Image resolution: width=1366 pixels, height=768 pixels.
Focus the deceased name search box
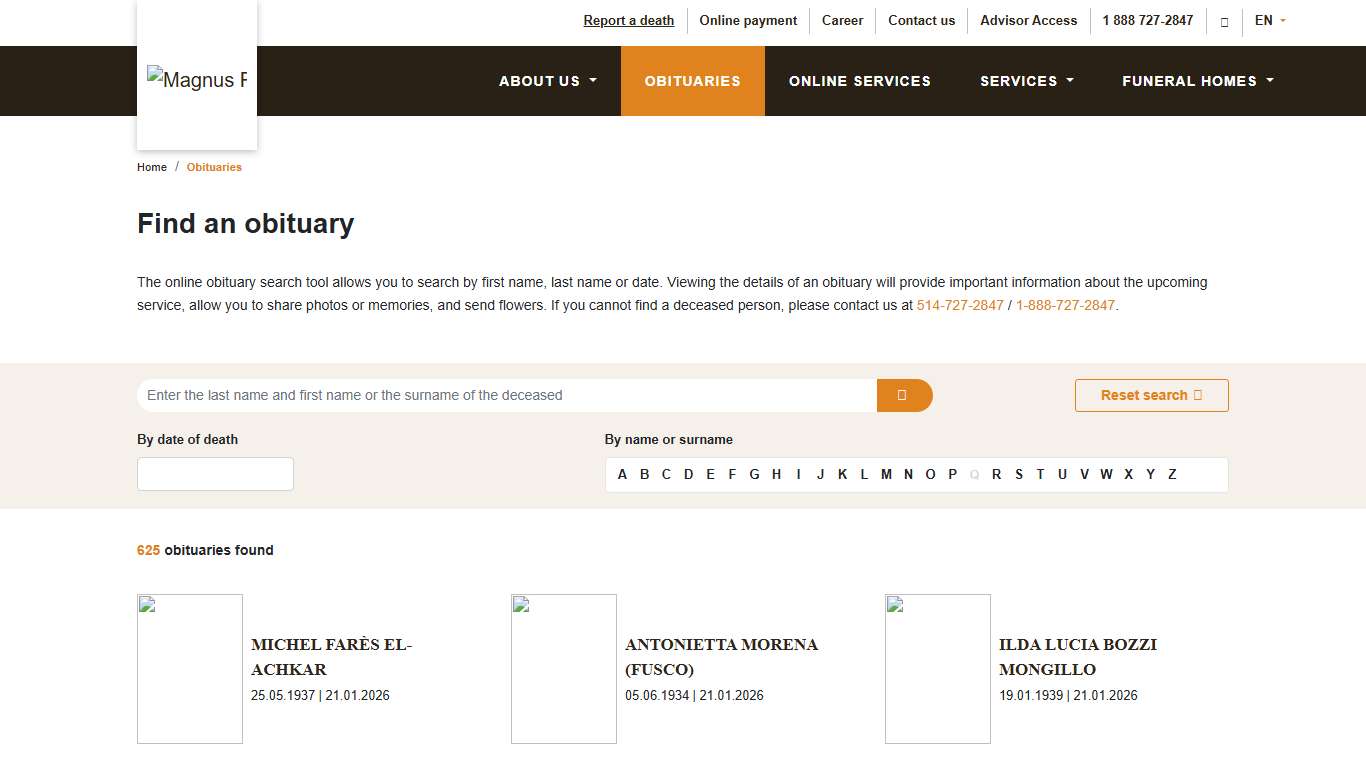506,395
